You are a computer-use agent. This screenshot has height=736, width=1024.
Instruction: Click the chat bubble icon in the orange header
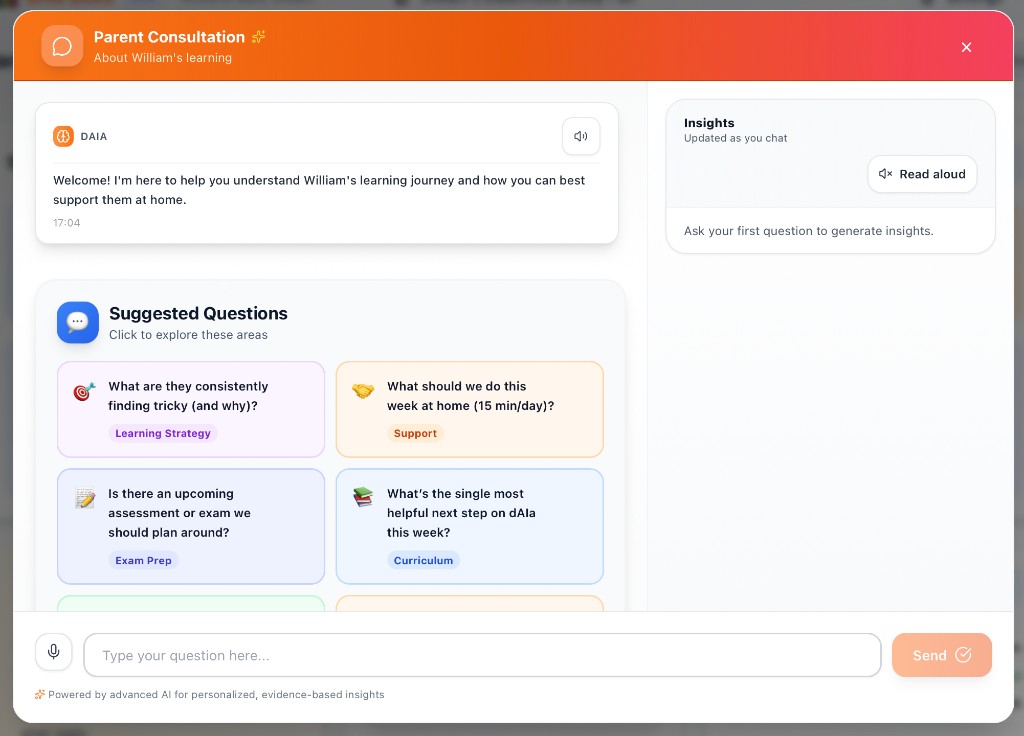point(62,46)
